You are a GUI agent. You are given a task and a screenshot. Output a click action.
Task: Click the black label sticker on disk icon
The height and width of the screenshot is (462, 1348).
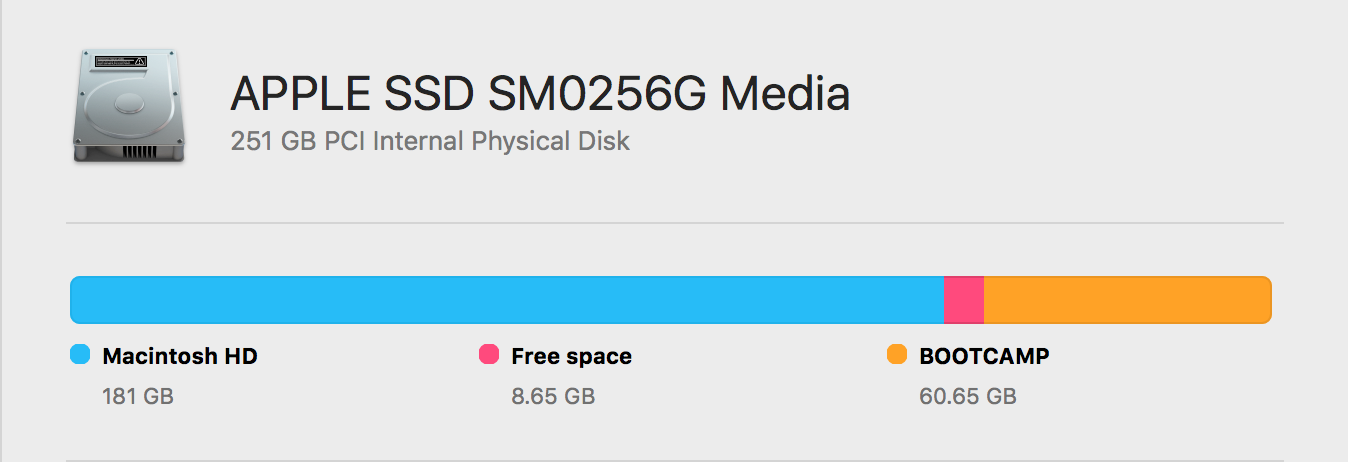click(120, 61)
